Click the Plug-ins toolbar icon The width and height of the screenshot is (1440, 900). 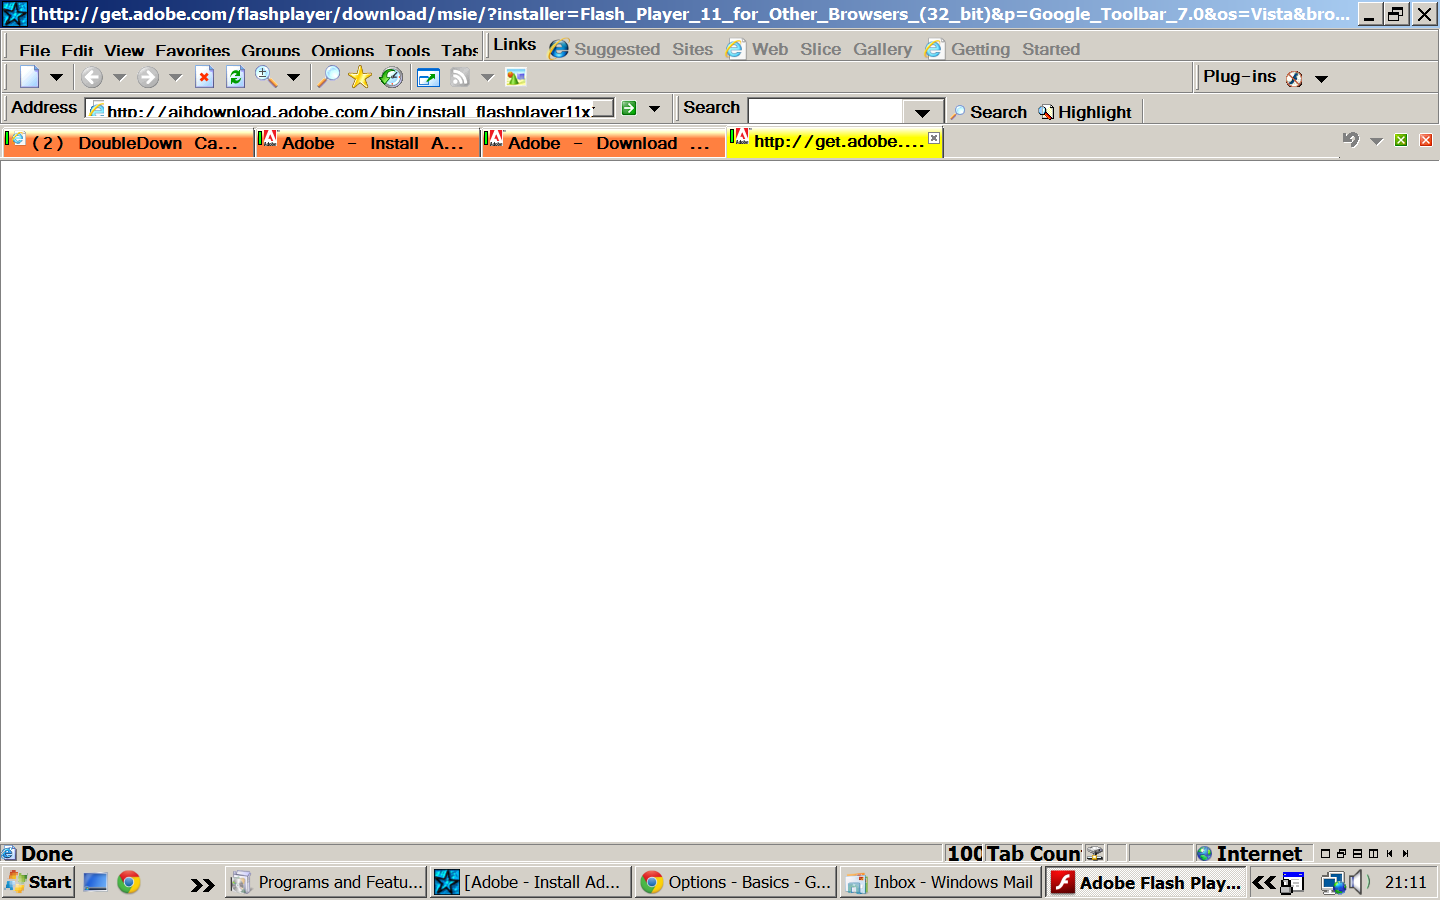pos(1294,78)
